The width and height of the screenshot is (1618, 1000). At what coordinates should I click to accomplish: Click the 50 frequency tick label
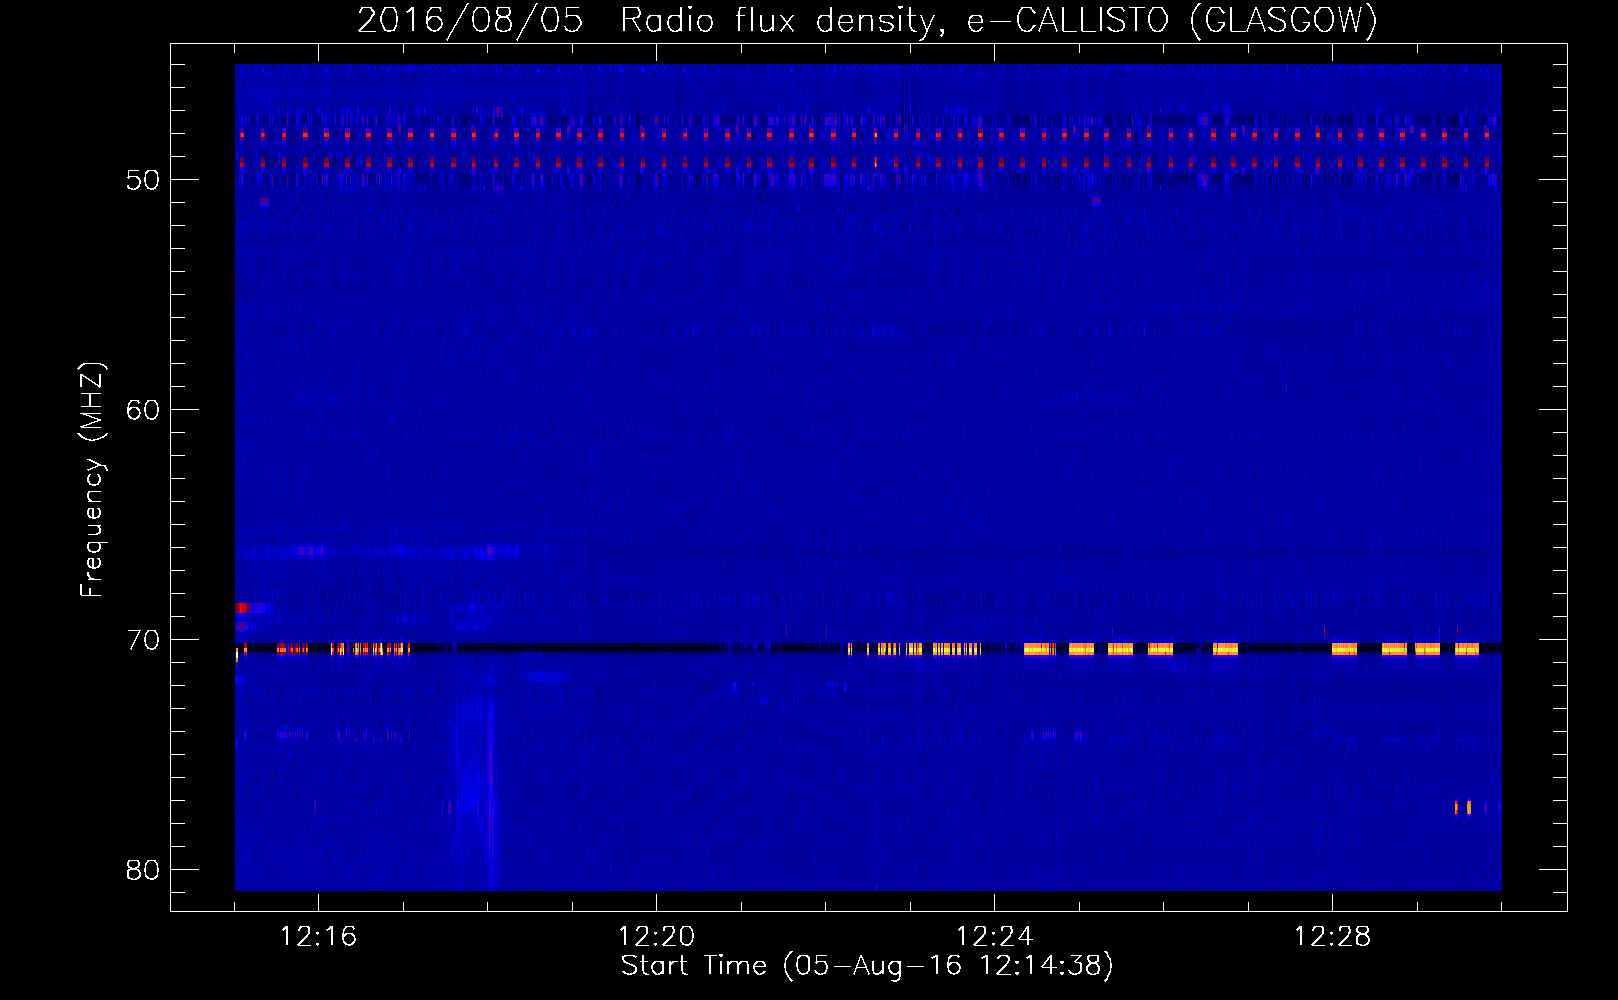click(143, 180)
